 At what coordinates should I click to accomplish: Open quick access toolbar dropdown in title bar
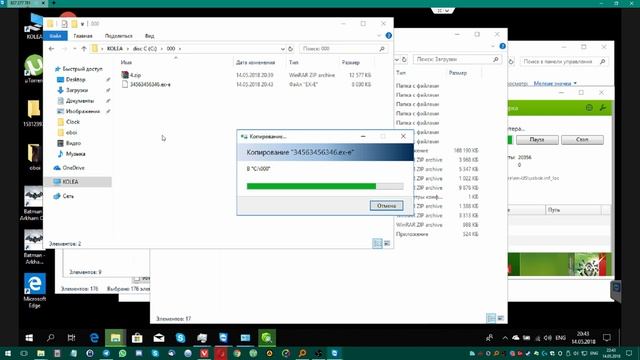click(x=82, y=24)
